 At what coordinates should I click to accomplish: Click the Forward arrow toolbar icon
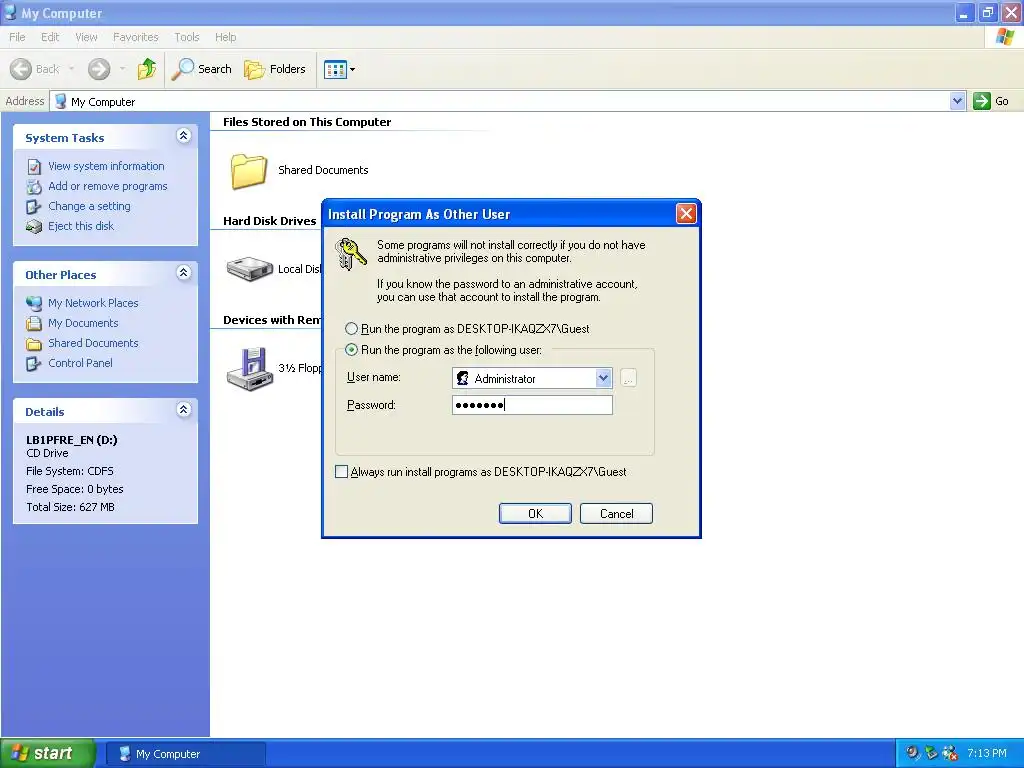99,69
